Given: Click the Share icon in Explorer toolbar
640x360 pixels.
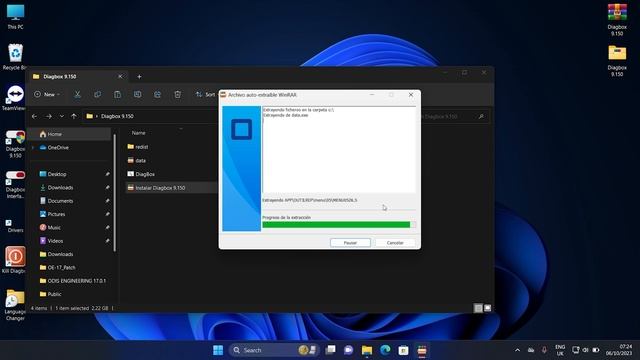Looking at the screenshot, I should click(x=158, y=95).
